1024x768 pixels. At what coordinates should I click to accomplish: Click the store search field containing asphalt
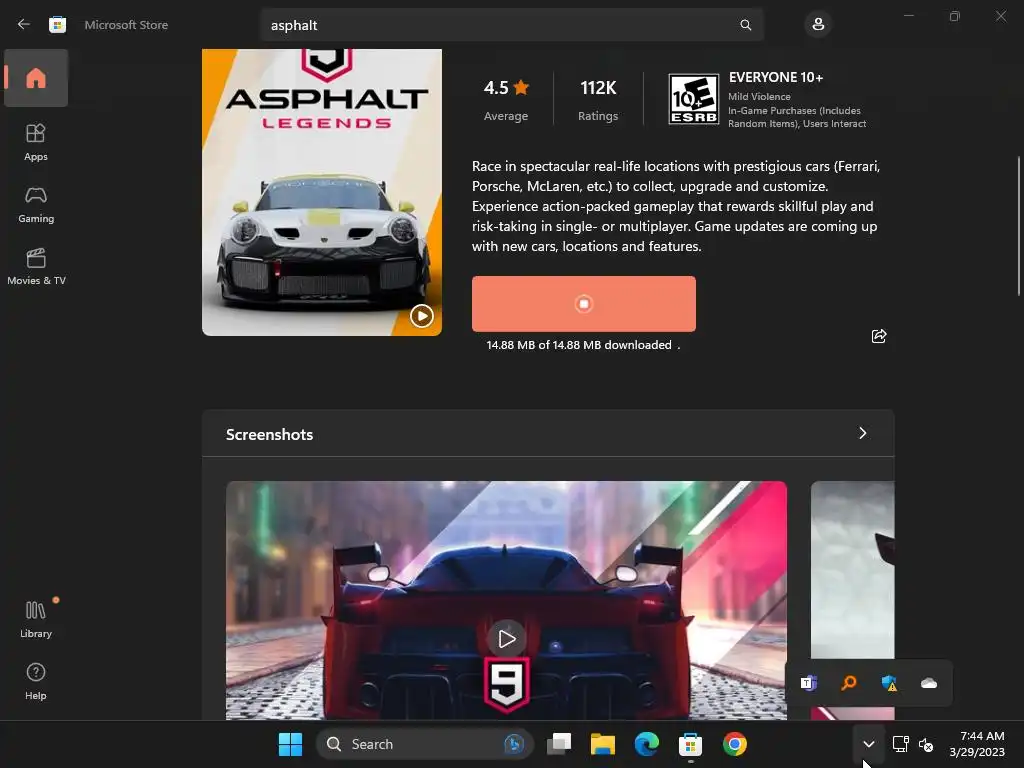511,25
